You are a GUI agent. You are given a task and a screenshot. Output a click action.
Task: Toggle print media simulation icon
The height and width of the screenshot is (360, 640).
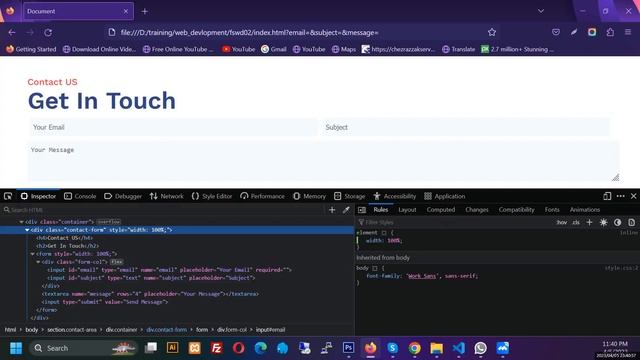[x=631, y=222]
